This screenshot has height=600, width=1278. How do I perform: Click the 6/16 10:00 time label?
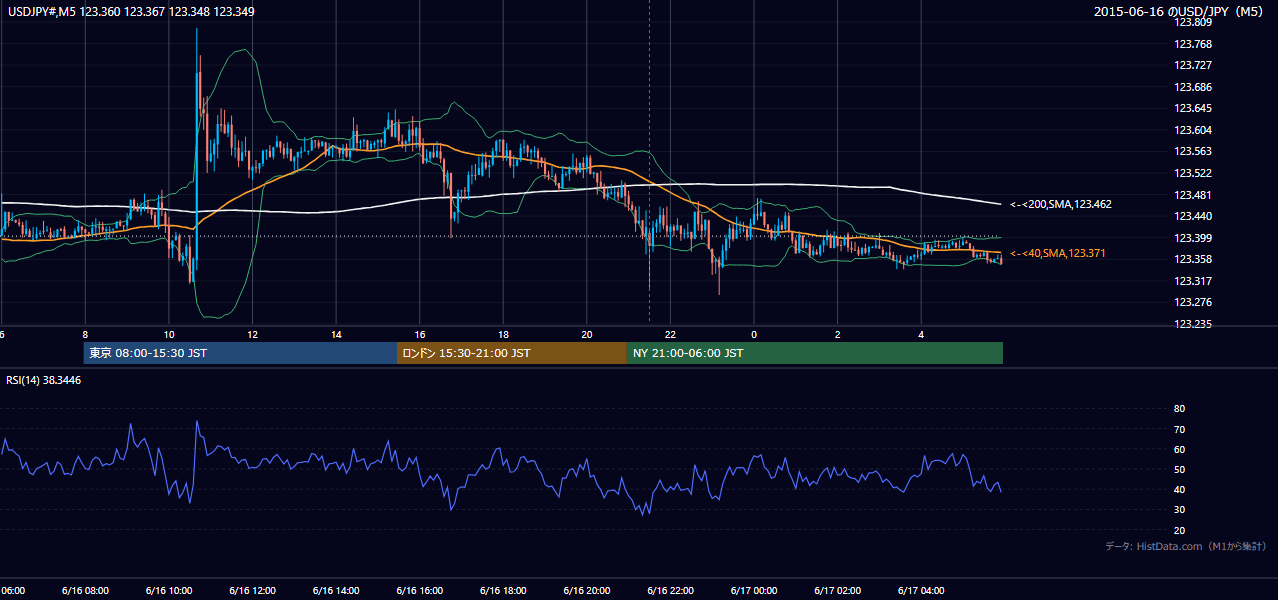[x=168, y=590]
